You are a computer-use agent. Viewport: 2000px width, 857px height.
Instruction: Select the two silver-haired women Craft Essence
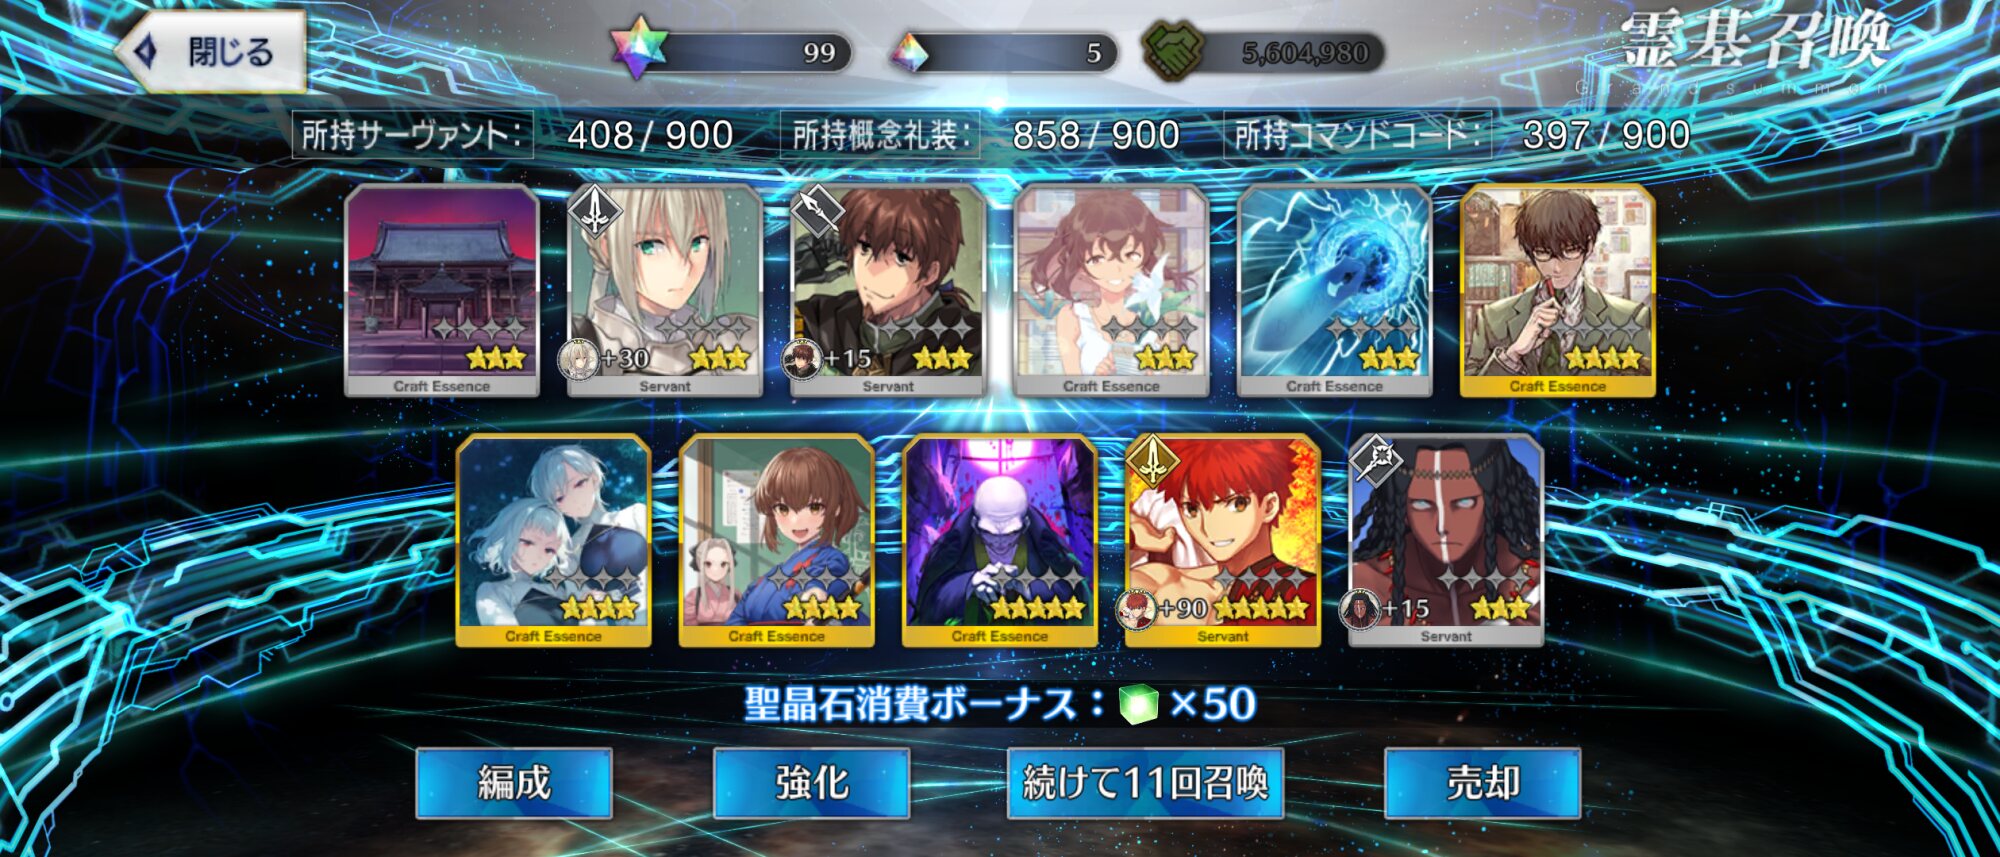tap(554, 541)
